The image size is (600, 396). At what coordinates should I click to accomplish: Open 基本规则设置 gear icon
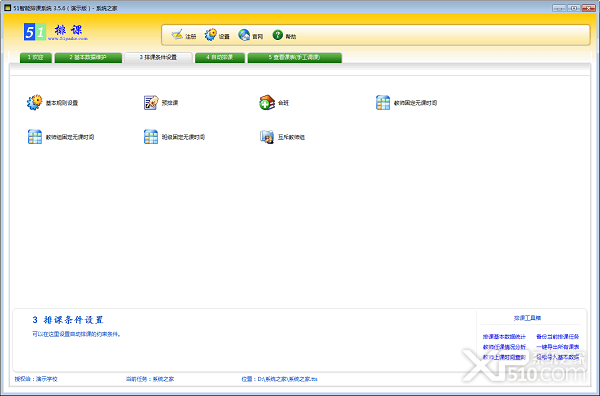pyautogui.click(x=34, y=103)
